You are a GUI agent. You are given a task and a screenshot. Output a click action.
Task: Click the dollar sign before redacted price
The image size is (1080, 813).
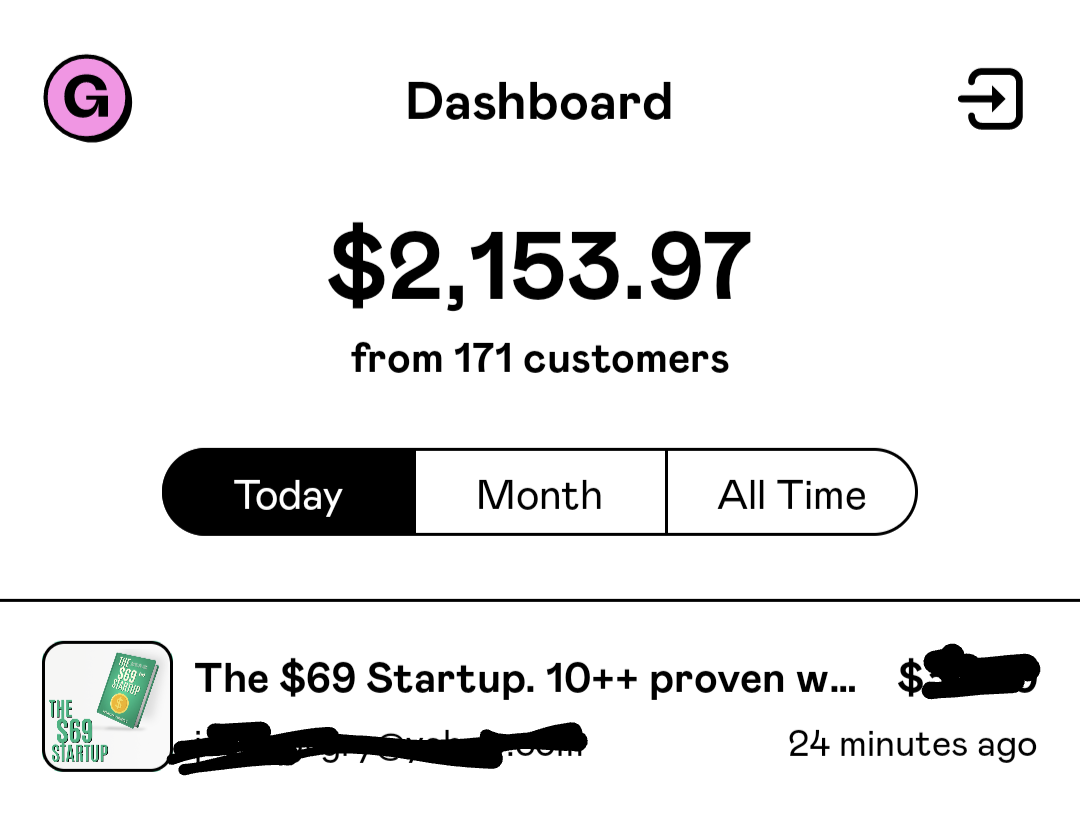coord(910,677)
